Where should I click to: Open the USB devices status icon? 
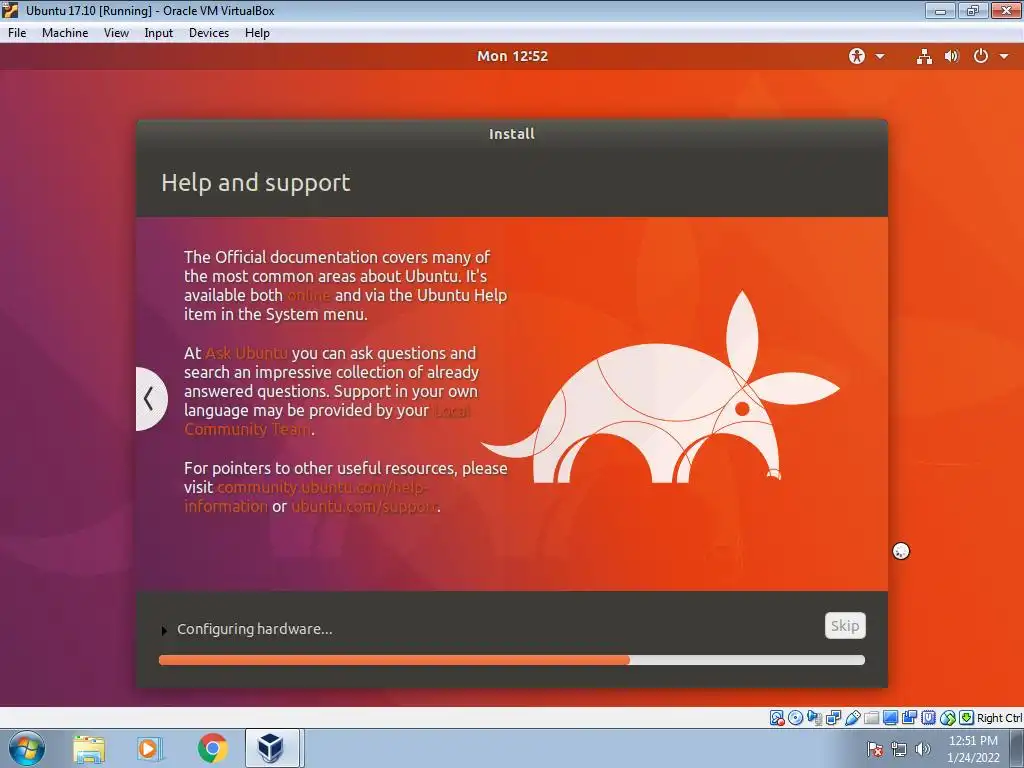click(x=852, y=718)
